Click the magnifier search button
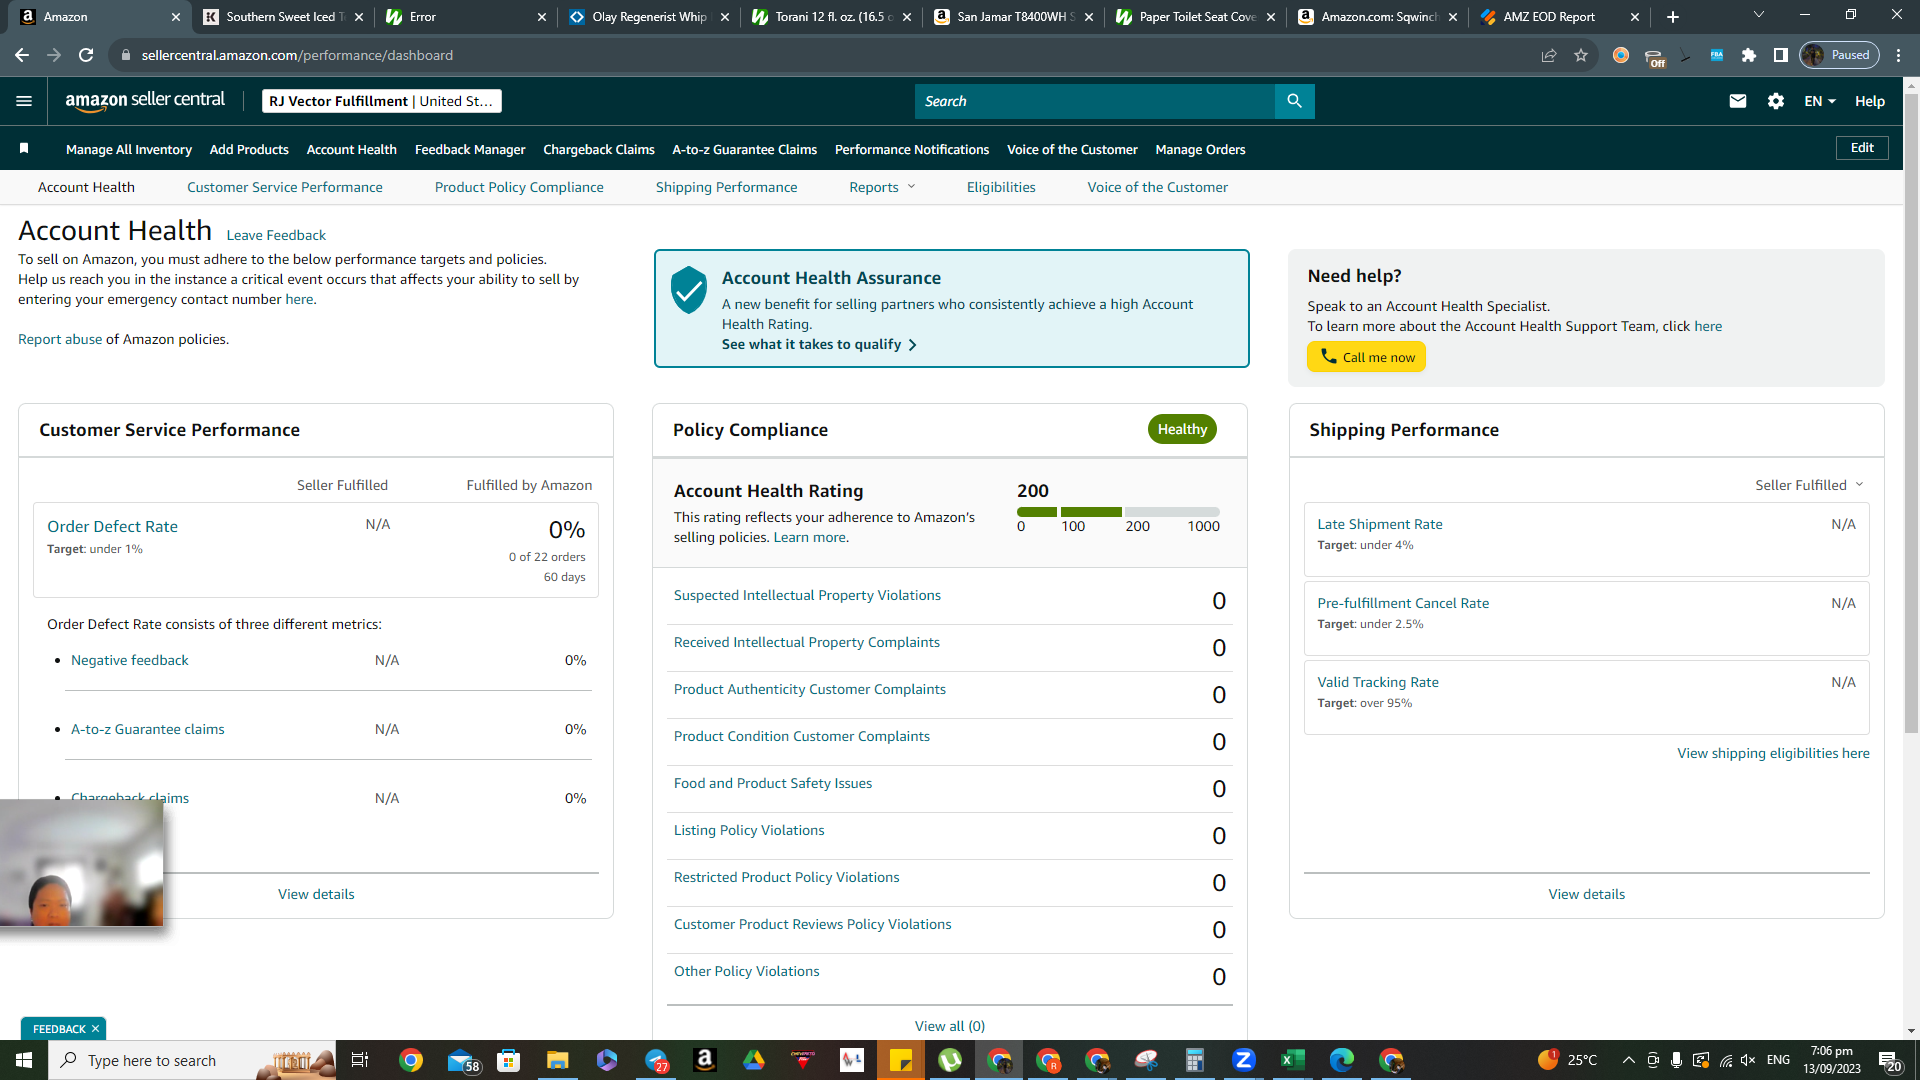 click(x=1294, y=101)
